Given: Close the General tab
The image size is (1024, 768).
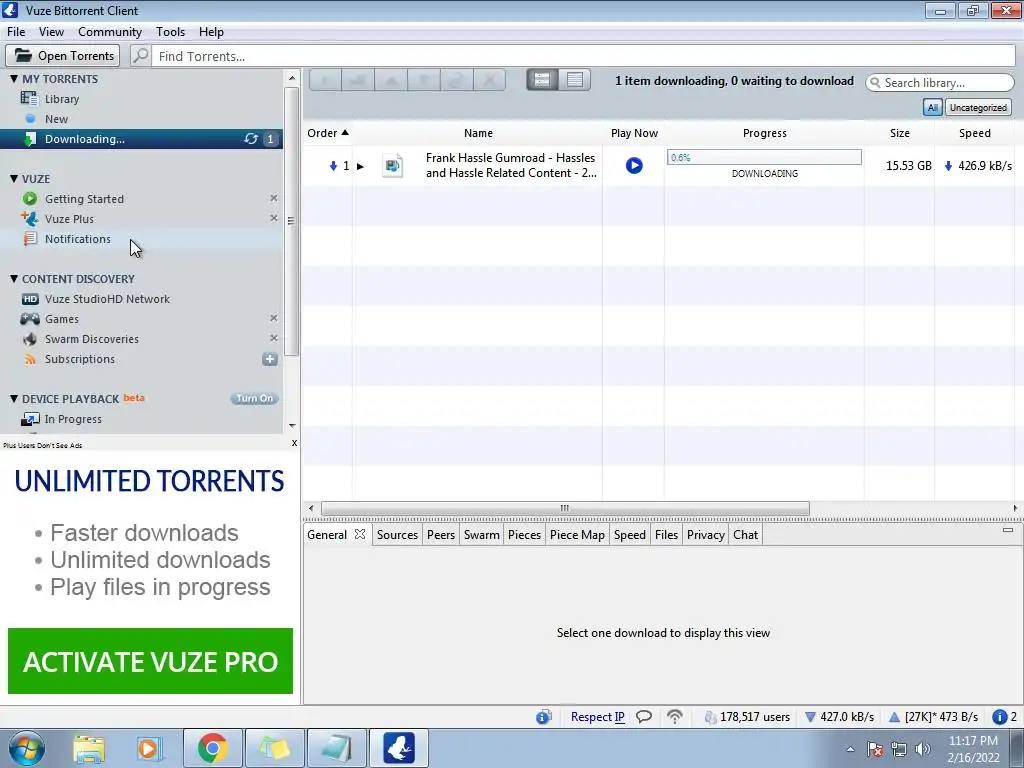Looking at the screenshot, I should 360,534.
